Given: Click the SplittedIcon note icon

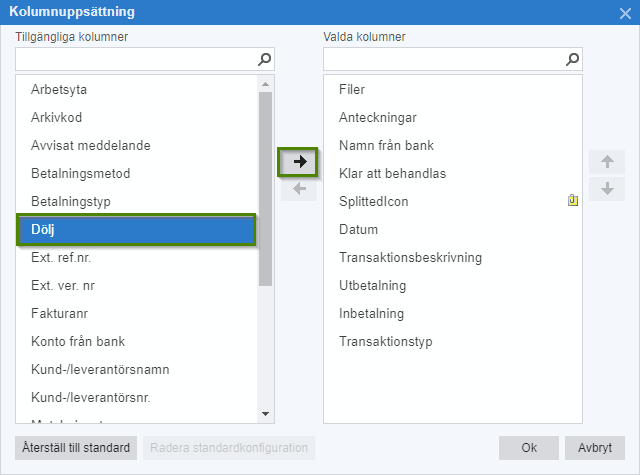Looking at the screenshot, I should (x=573, y=201).
